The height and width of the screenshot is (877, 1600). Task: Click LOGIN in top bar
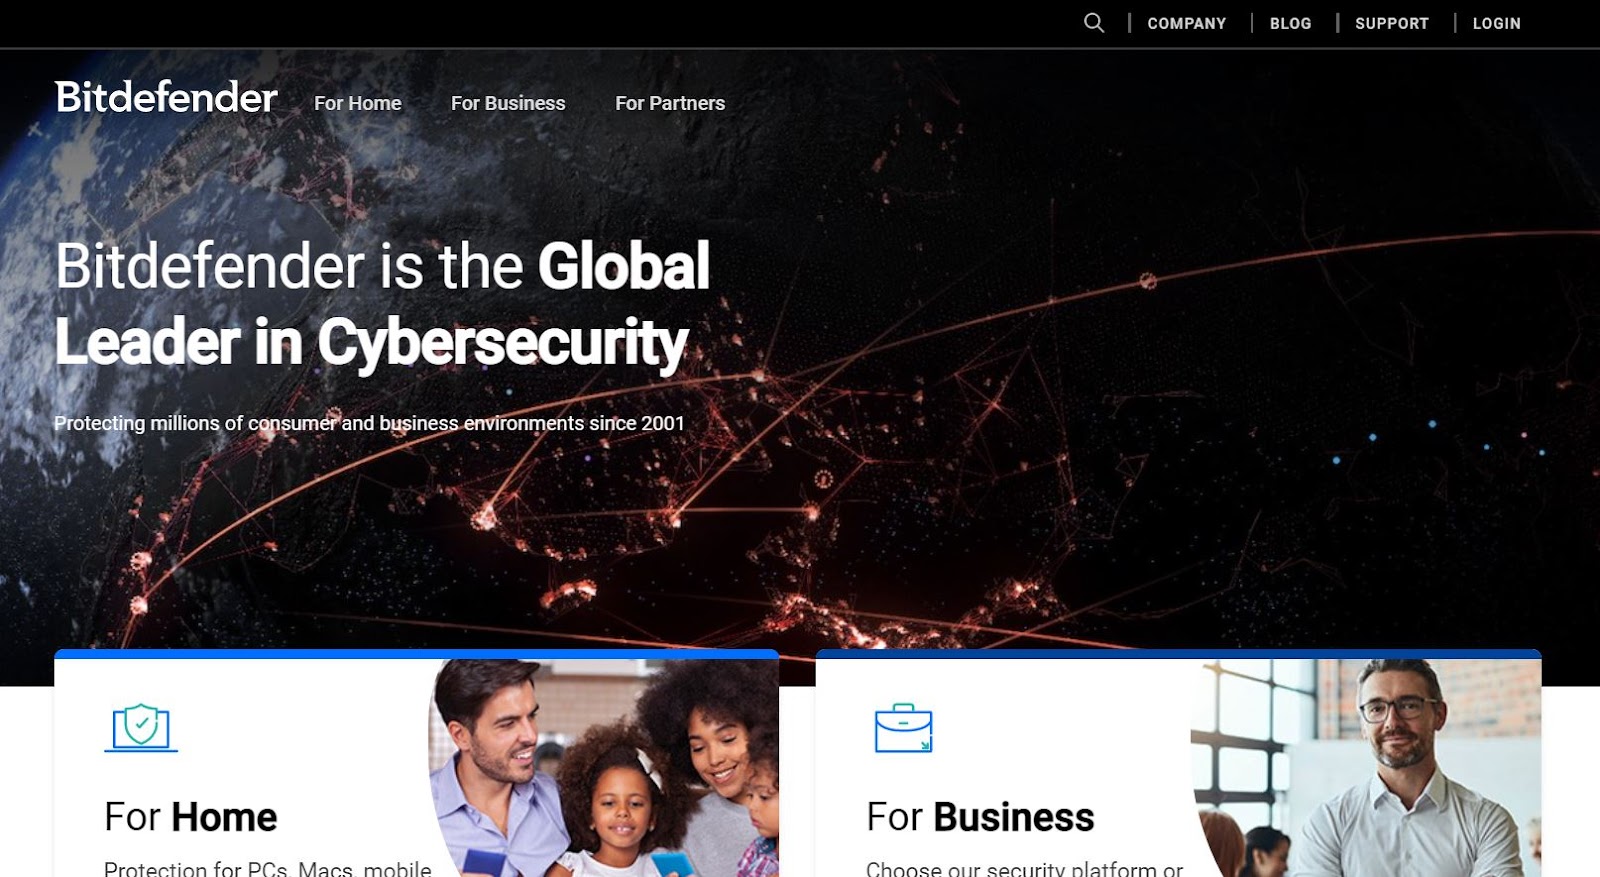tap(1496, 23)
